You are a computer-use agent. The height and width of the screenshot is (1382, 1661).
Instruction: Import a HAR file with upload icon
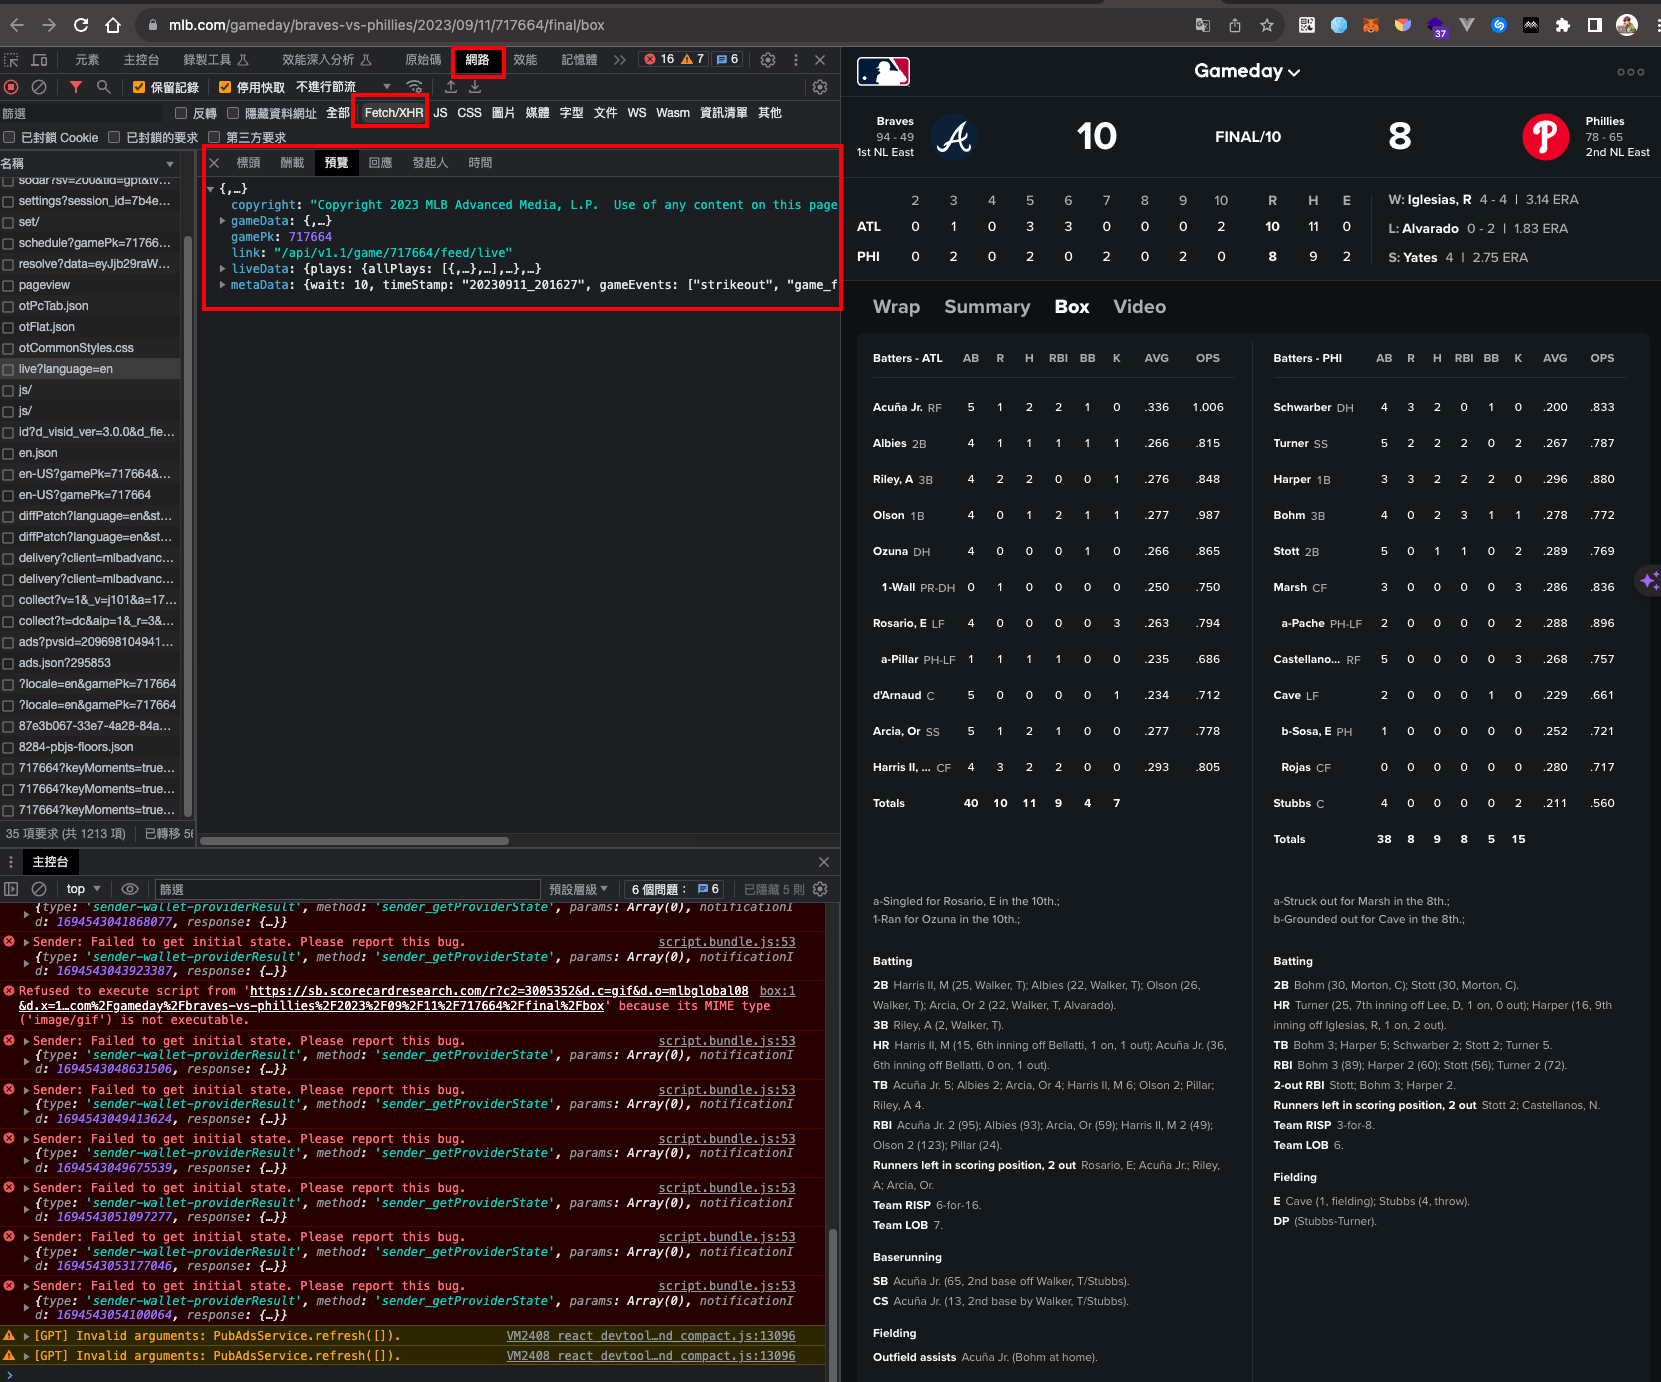tap(451, 87)
